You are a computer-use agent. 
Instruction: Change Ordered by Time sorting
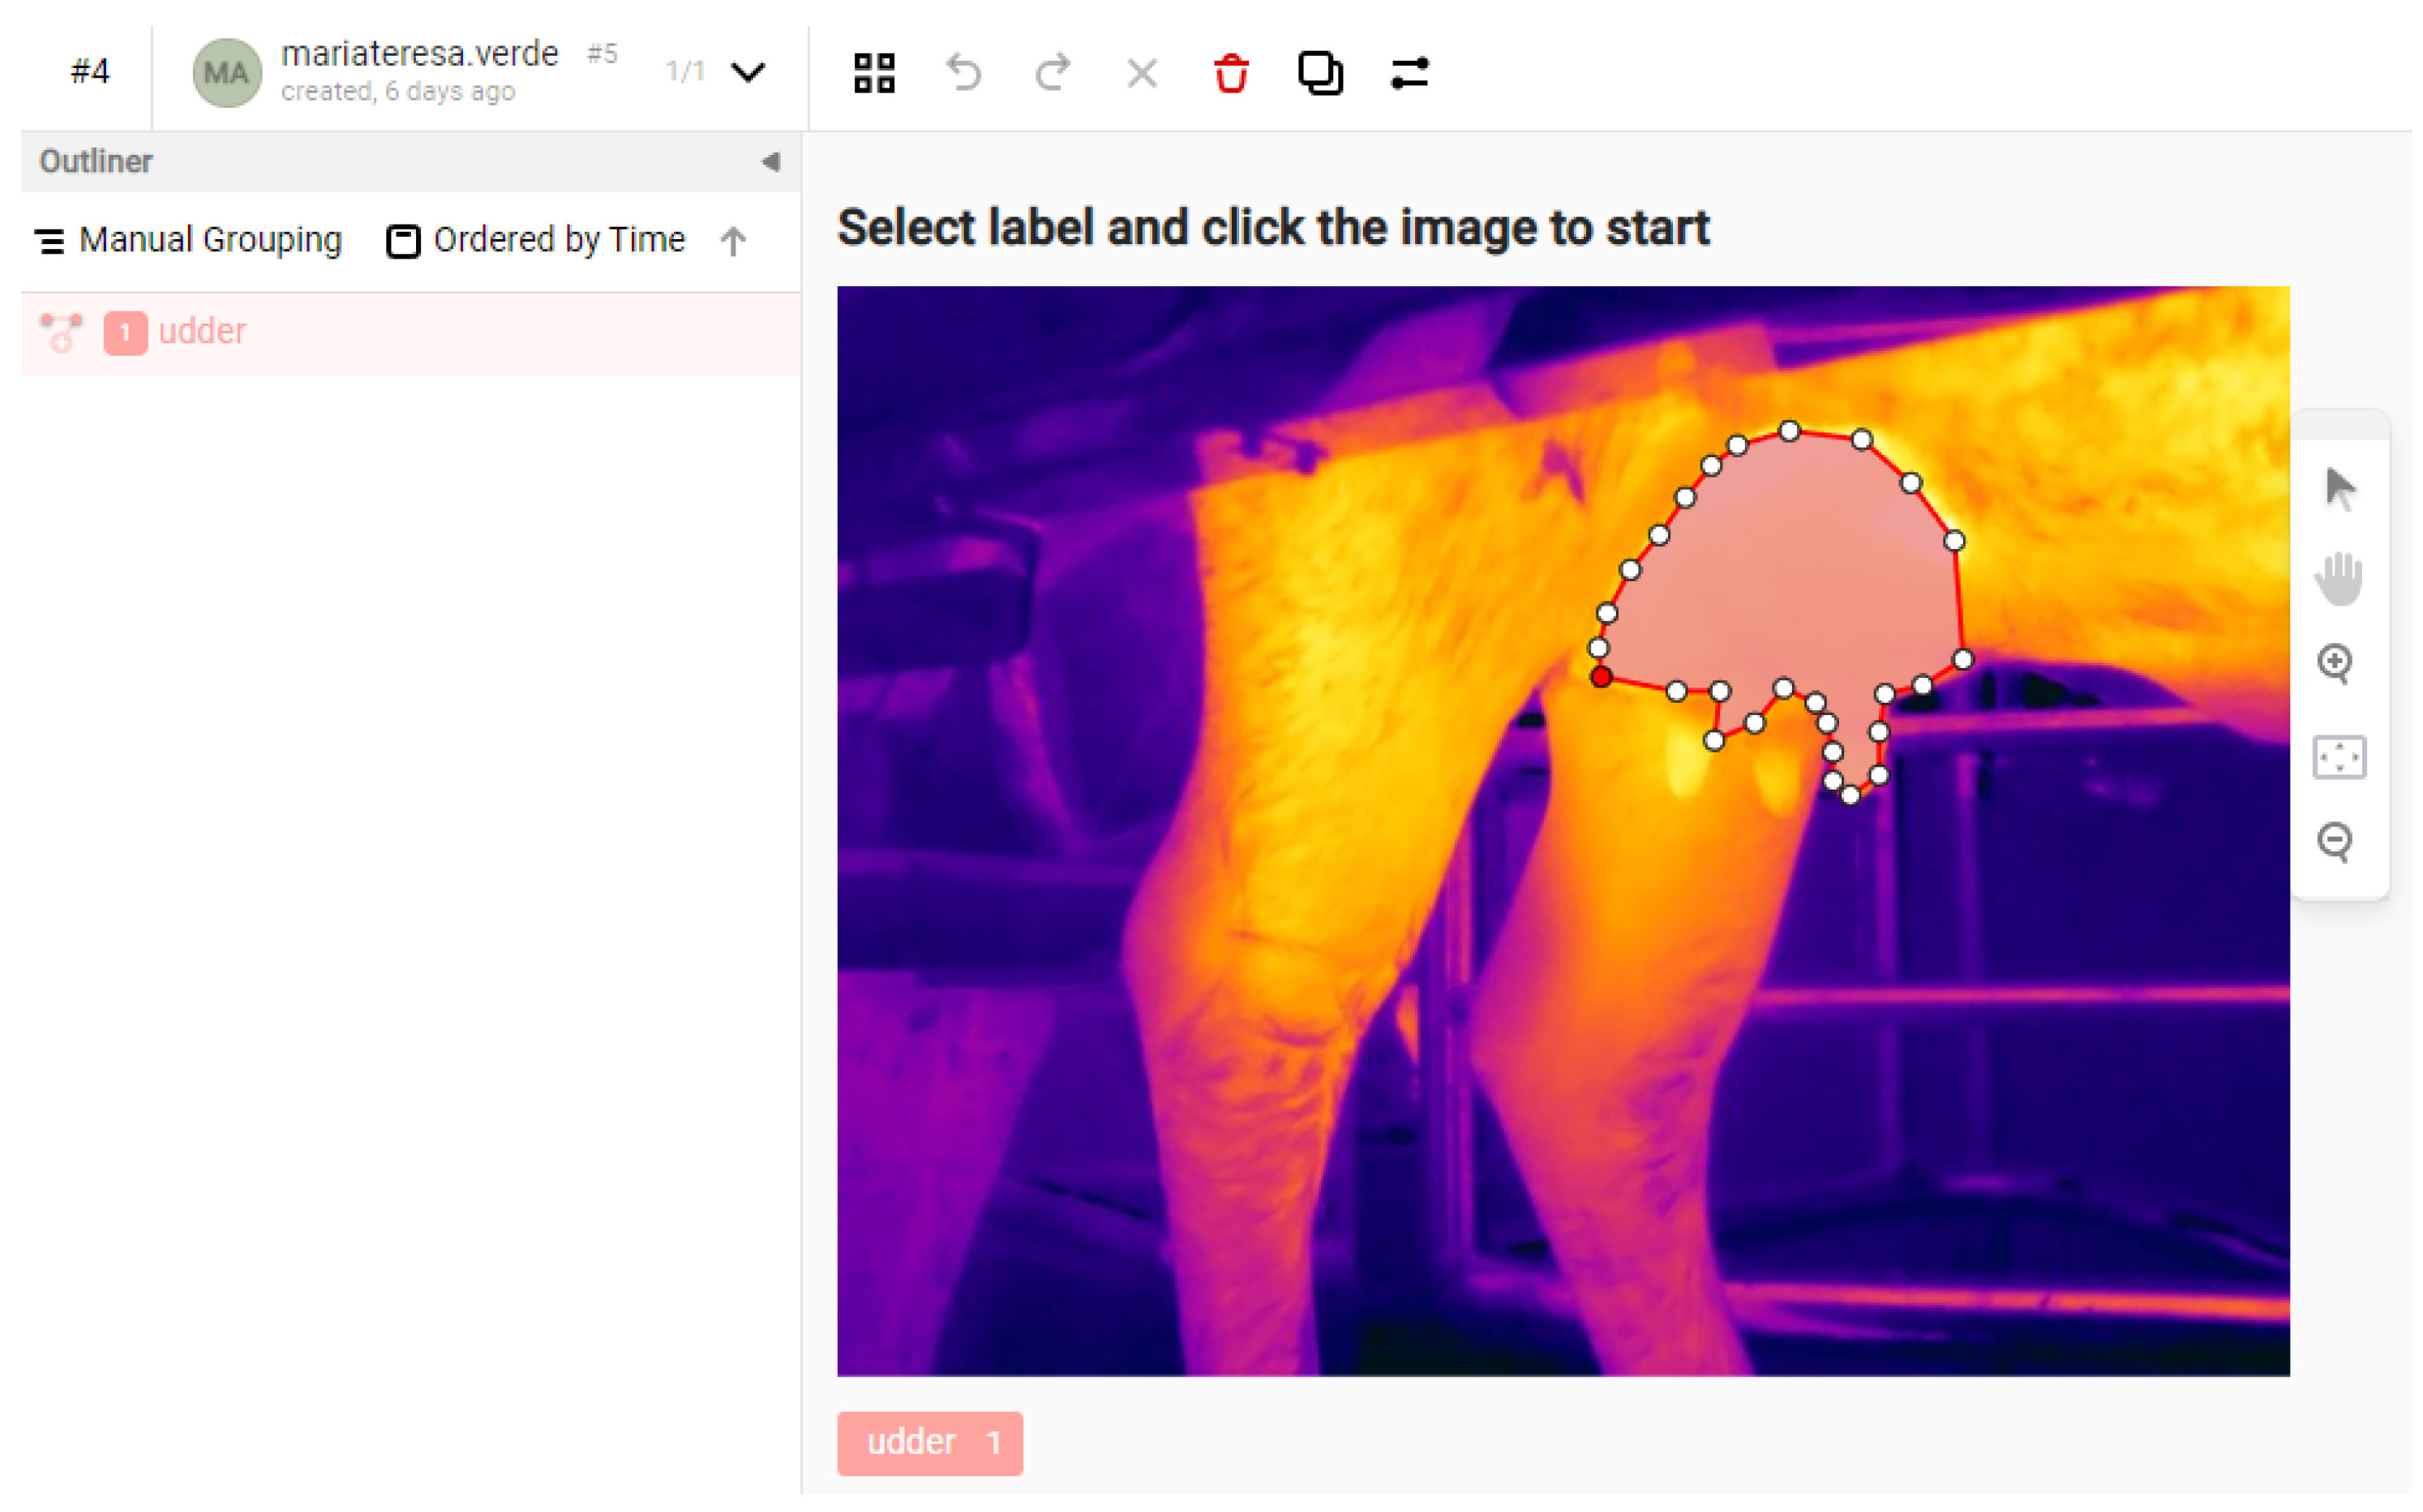[x=538, y=241]
